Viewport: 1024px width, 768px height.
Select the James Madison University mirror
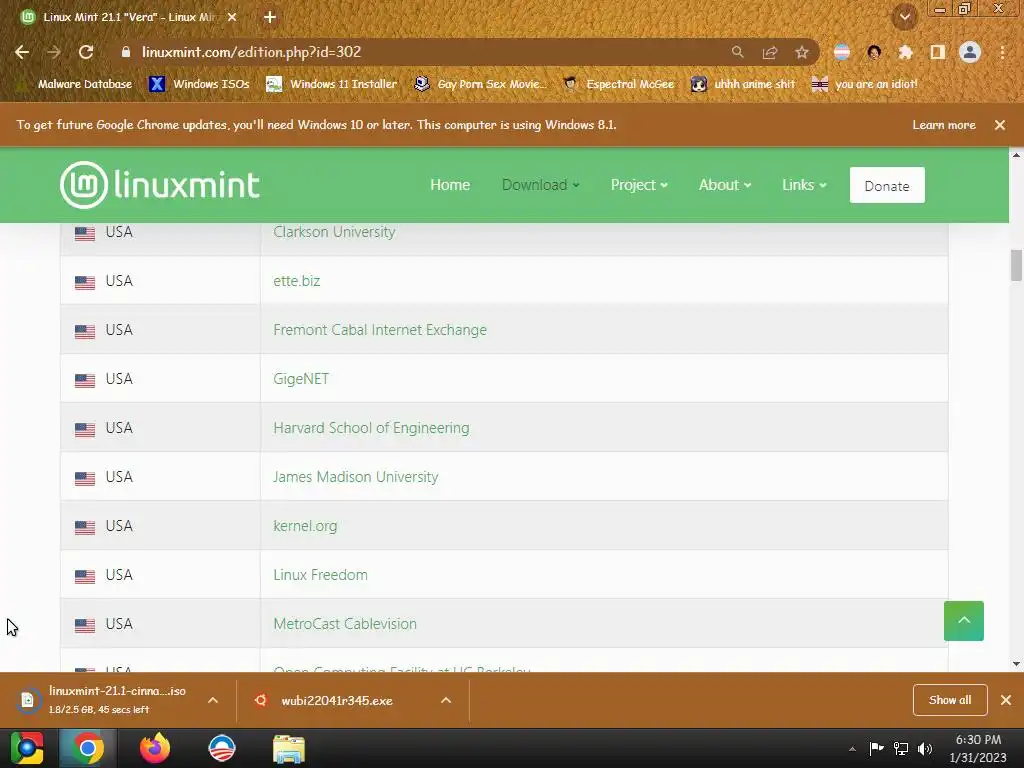(x=356, y=477)
